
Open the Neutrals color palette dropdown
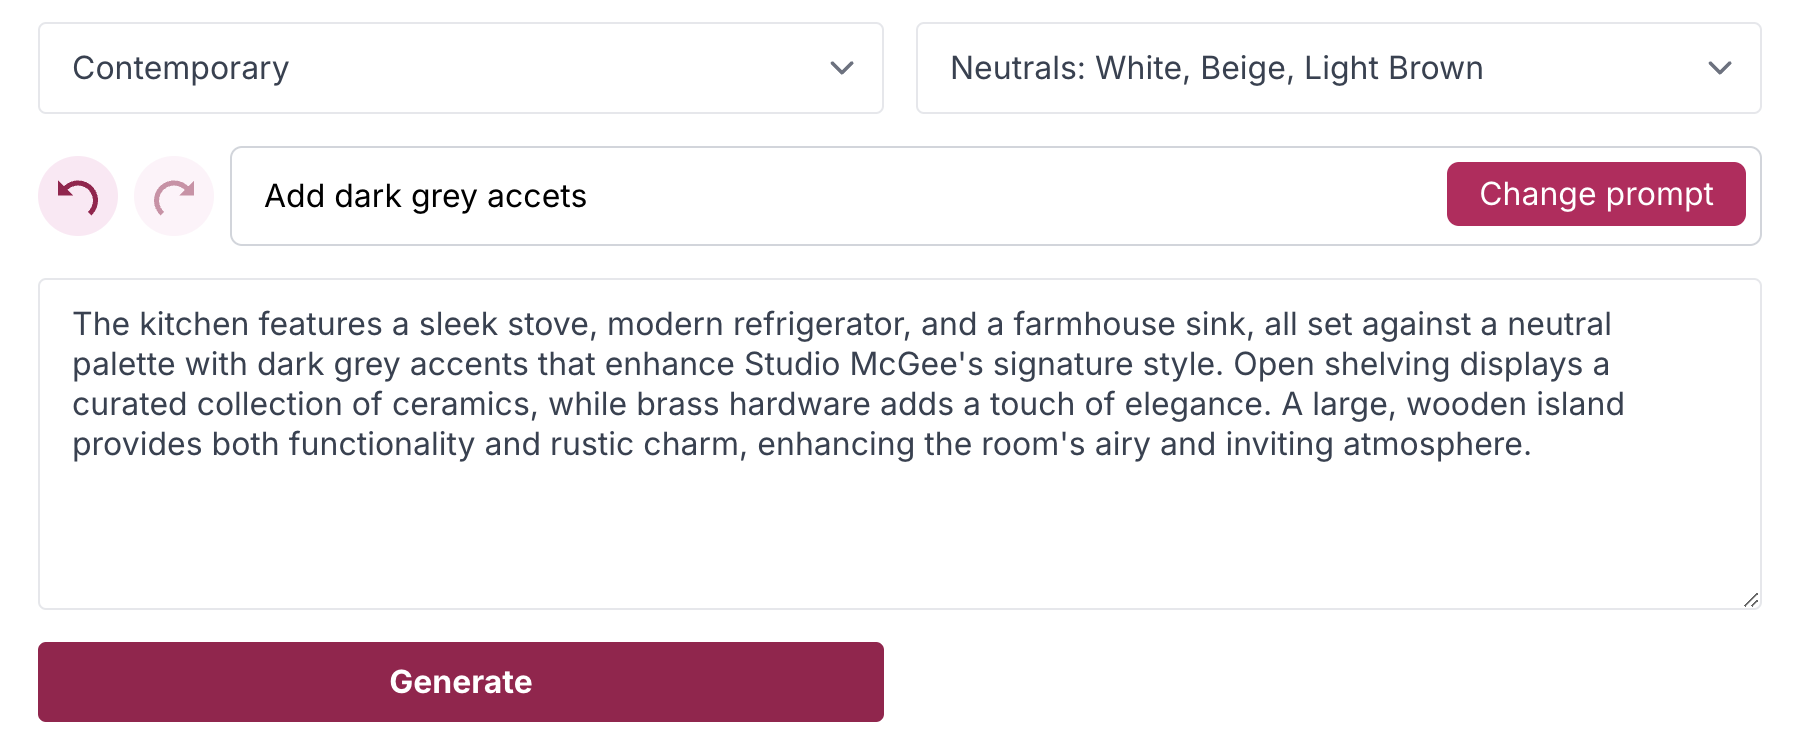tap(1338, 68)
